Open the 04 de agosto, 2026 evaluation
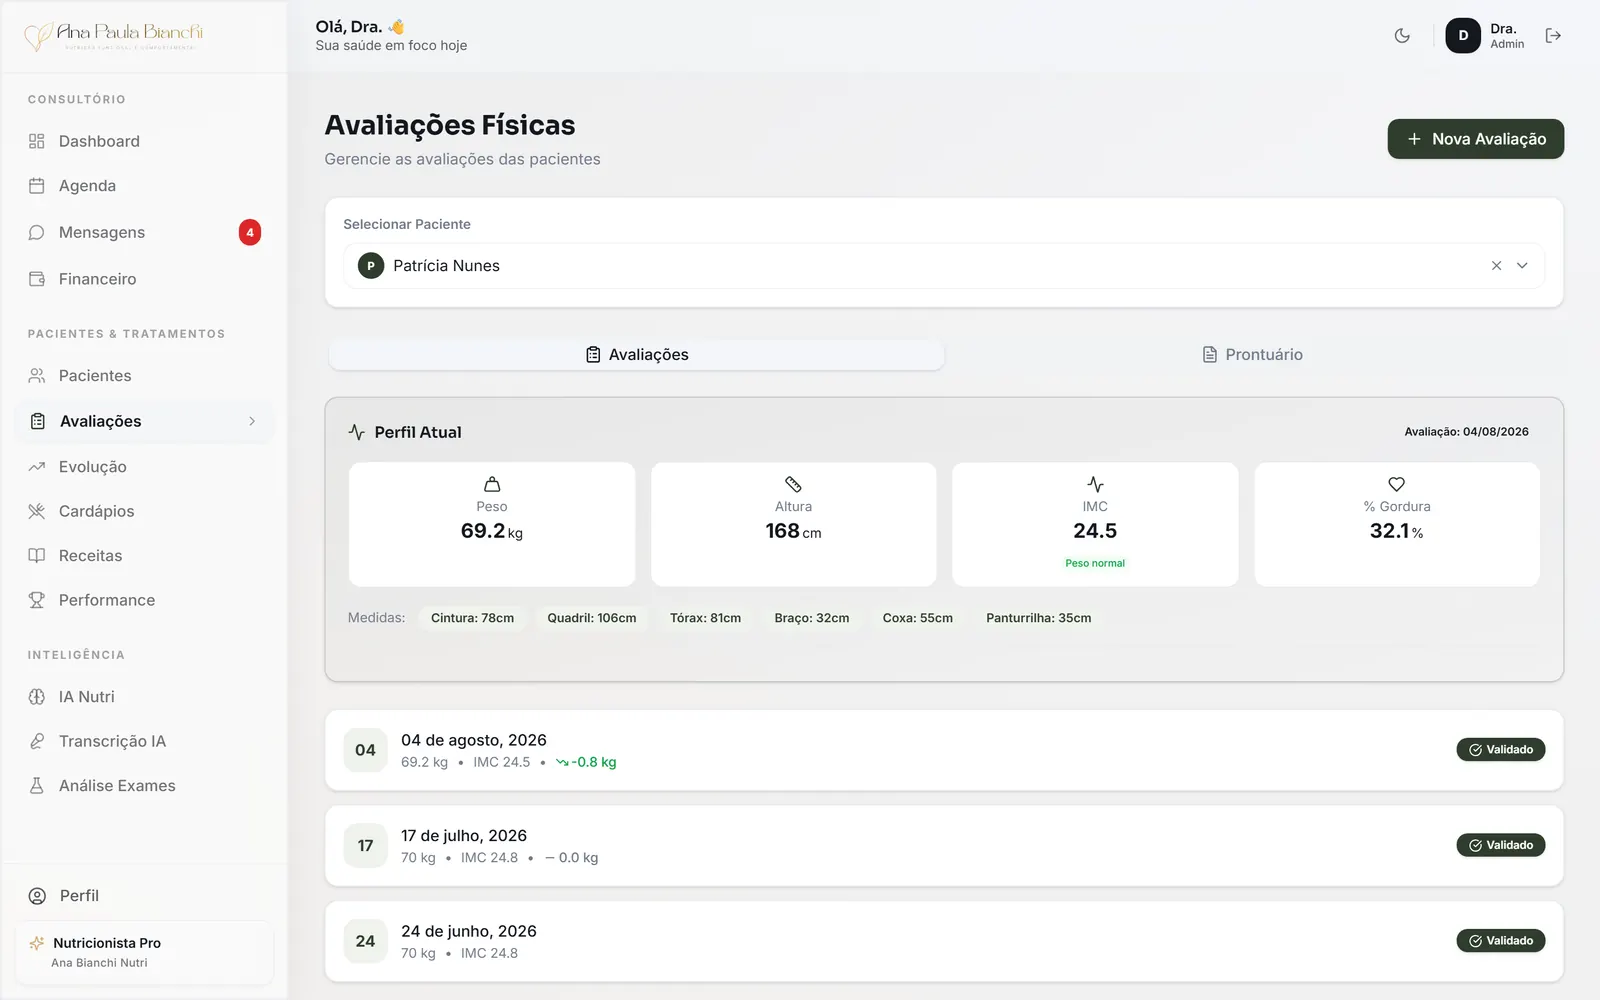Viewport: 1600px width, 1000px height. (x=943, y=750)
